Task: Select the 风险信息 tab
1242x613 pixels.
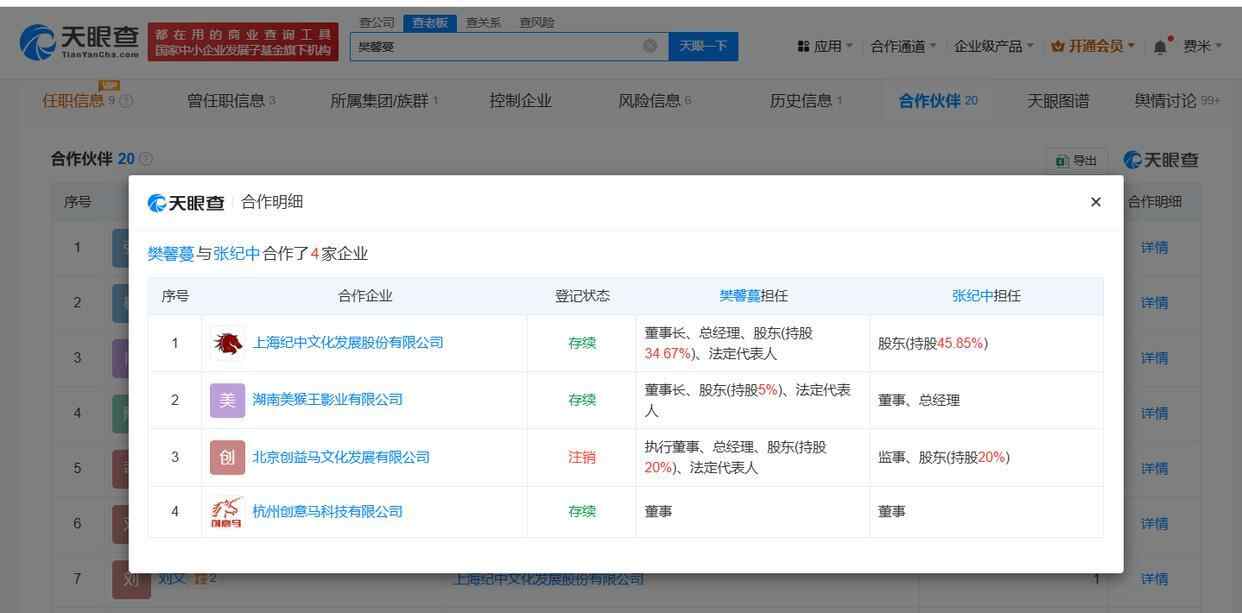Action: click(655, 101)
